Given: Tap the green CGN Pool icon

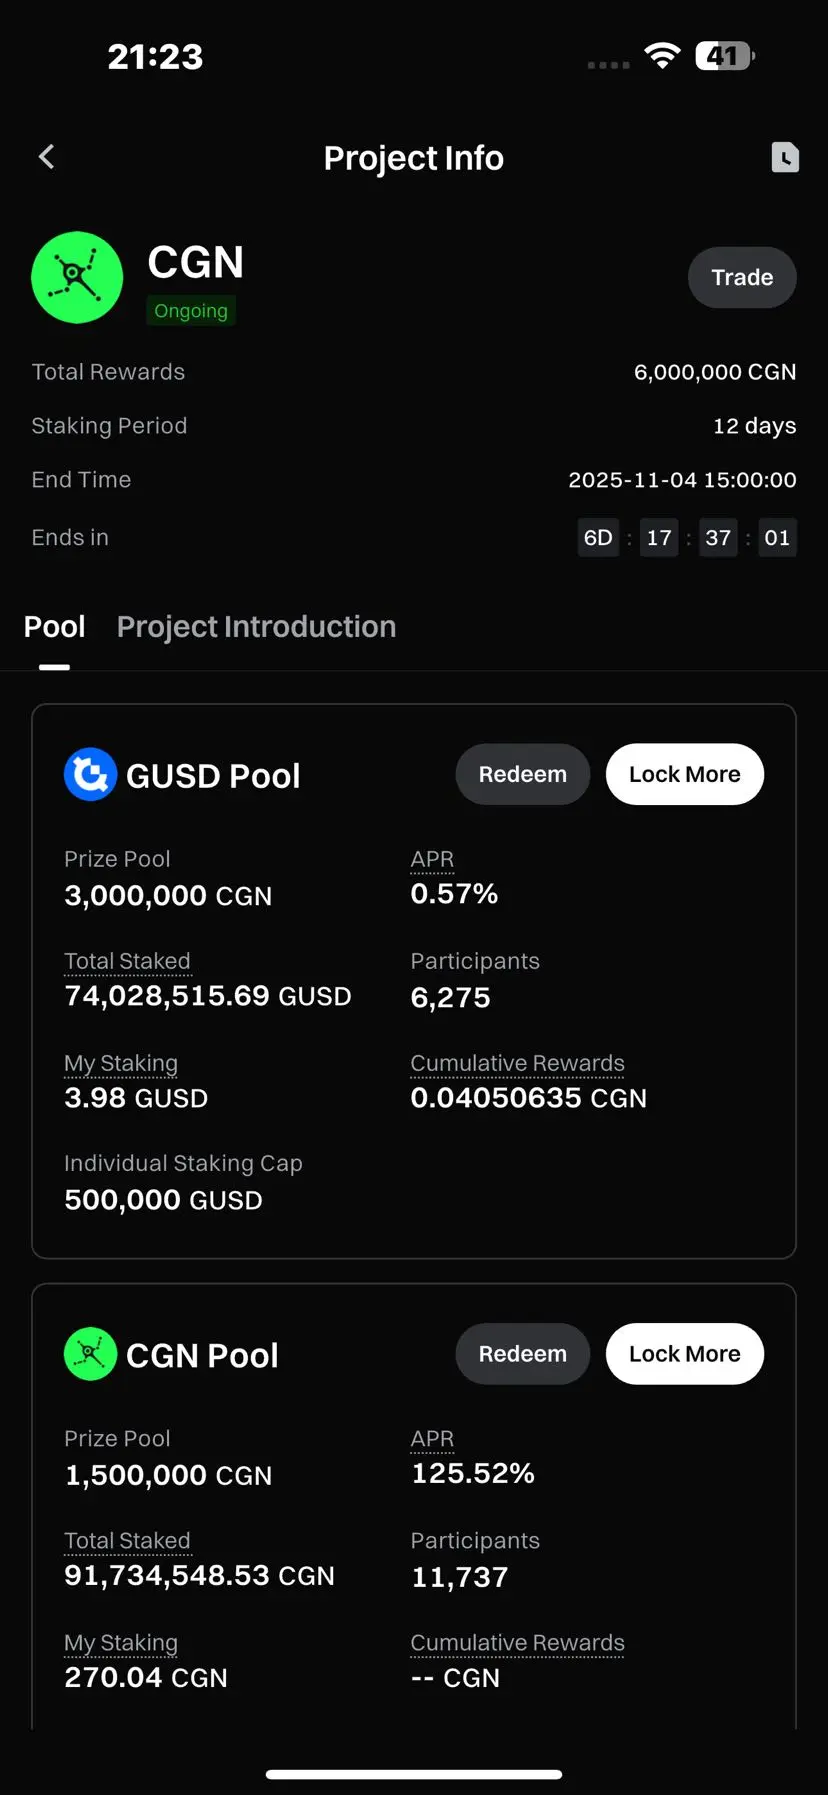Looking at the screenshot, I should (90, 1354).
